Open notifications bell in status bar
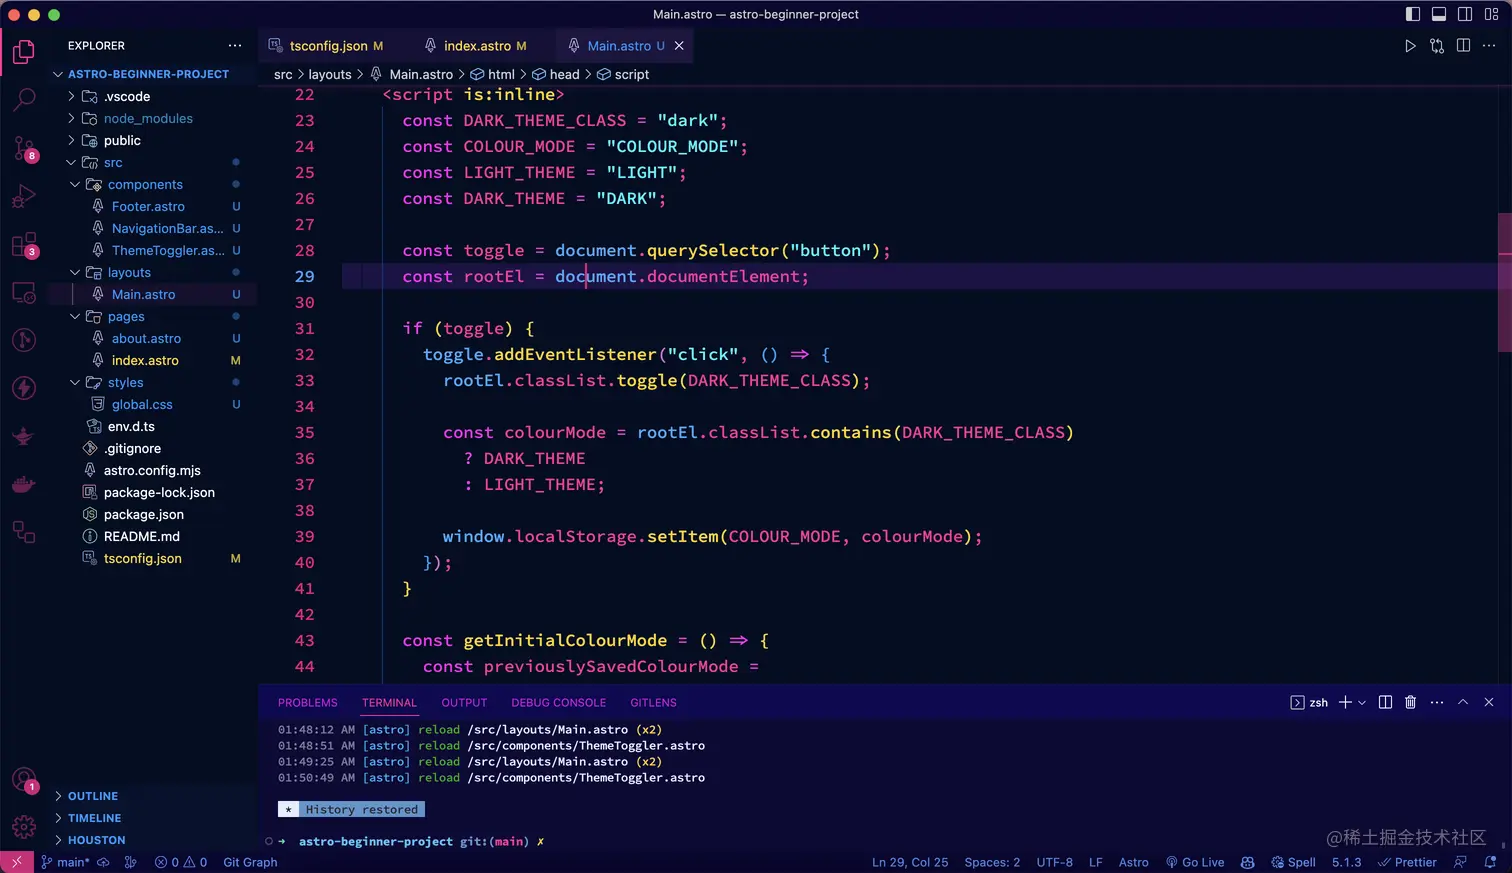Image resolution: width=1512 pixels, height=873 pixels. [x=1490, y=862]
